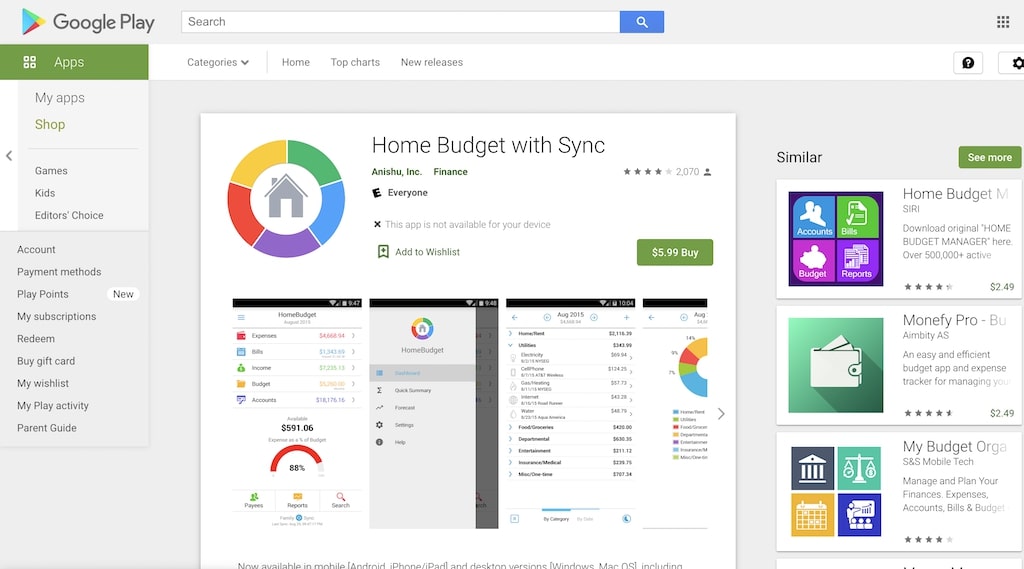Open New releases
This screenshot has height=569, width=1024.
(432, 62)
